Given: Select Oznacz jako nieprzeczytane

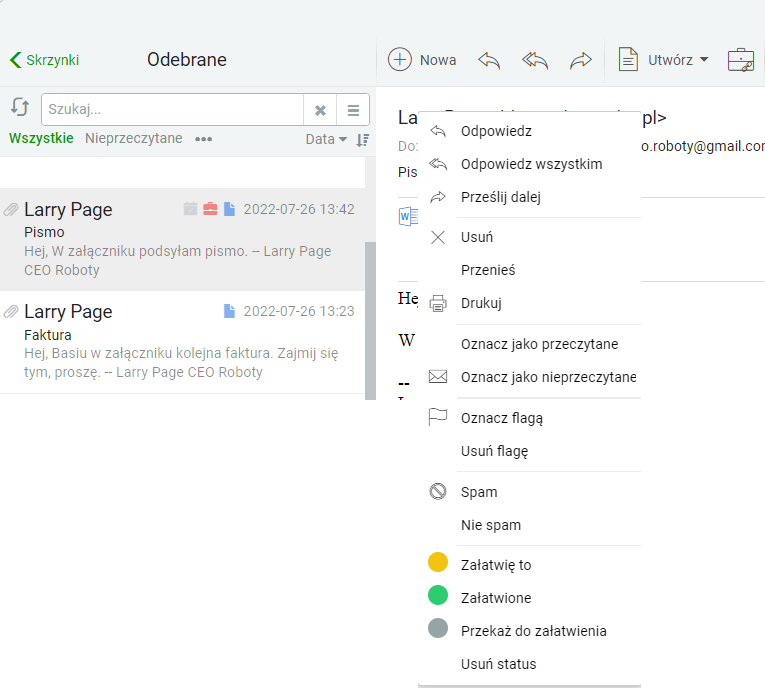Looking at the screenshot, I should pos(529,377).
